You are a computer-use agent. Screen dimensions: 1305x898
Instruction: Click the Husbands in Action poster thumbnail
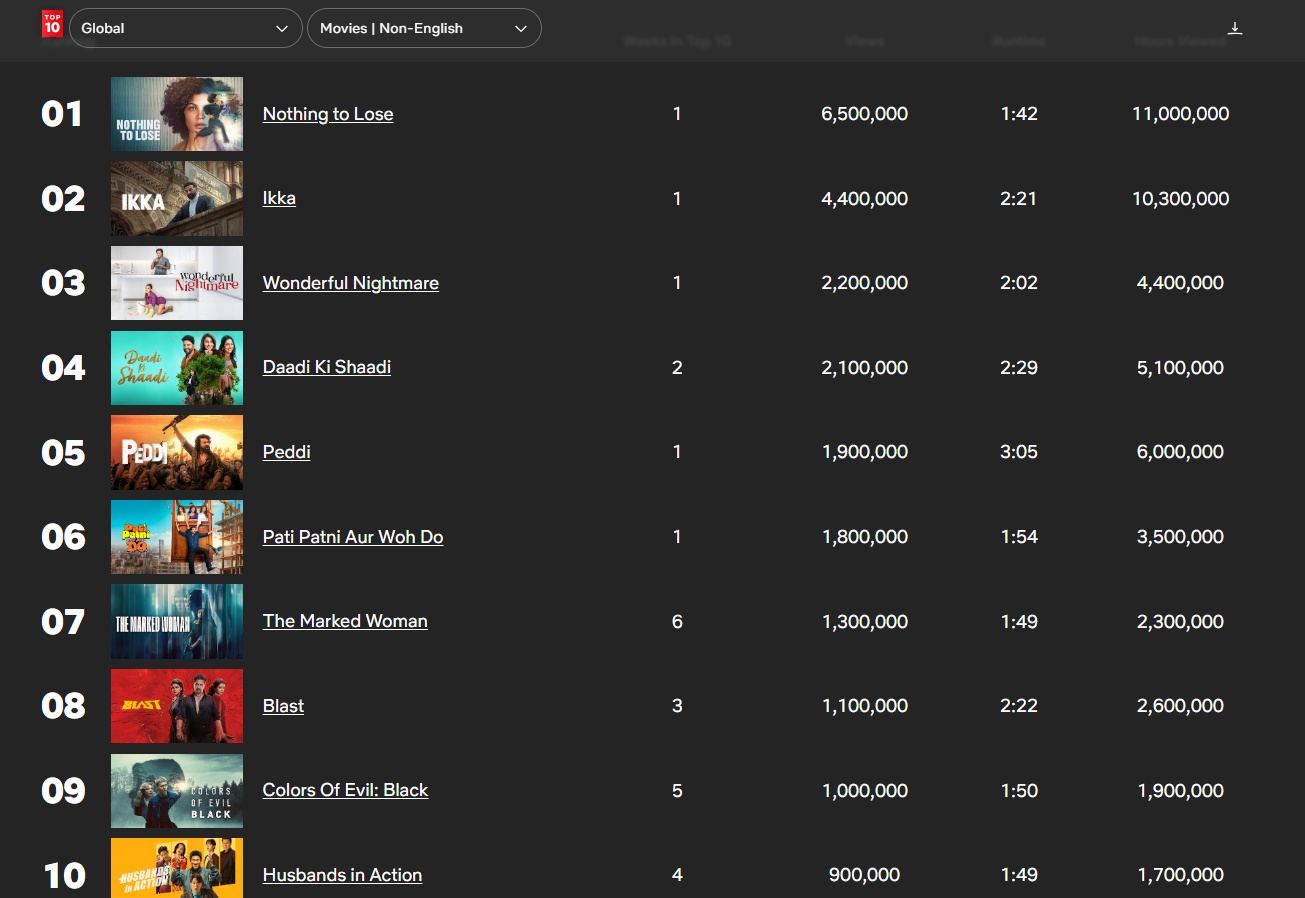click(x=177, y=868)
